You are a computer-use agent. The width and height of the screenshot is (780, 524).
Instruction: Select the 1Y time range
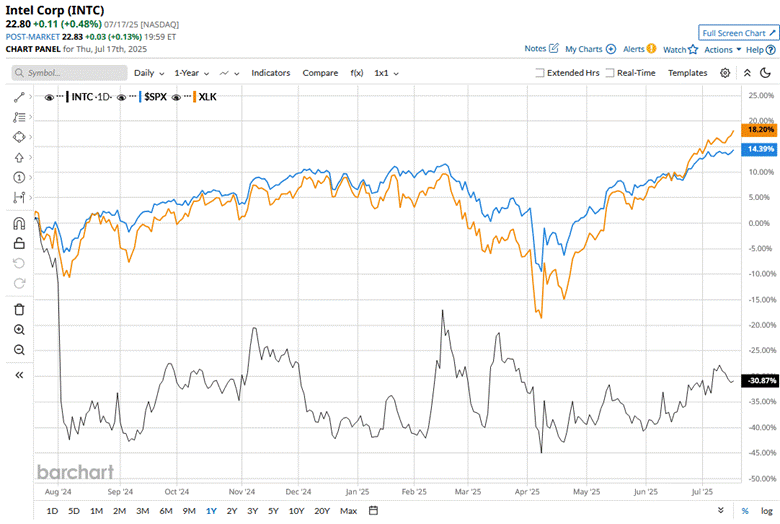[211, 511]
